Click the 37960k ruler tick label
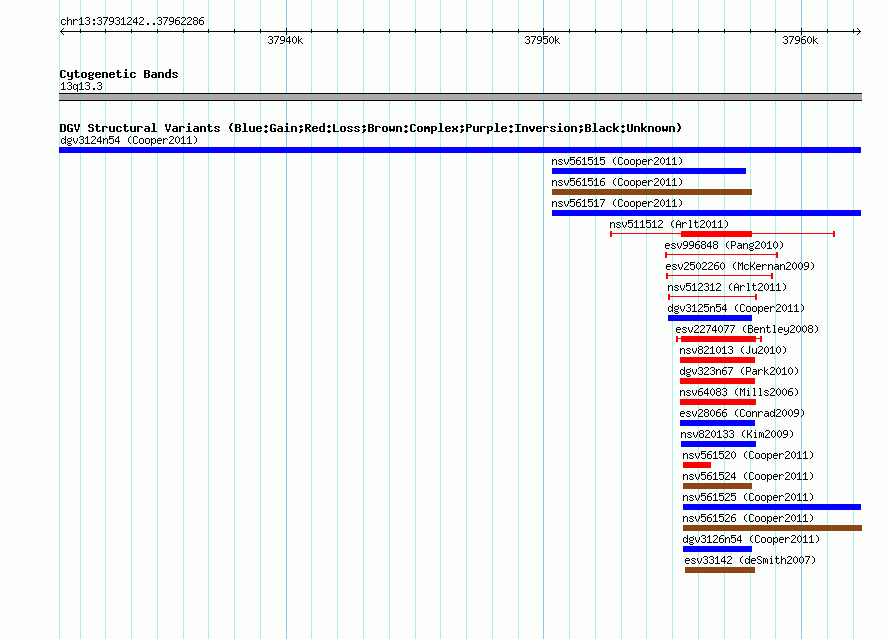890x639 pixels. pos(800,40)
